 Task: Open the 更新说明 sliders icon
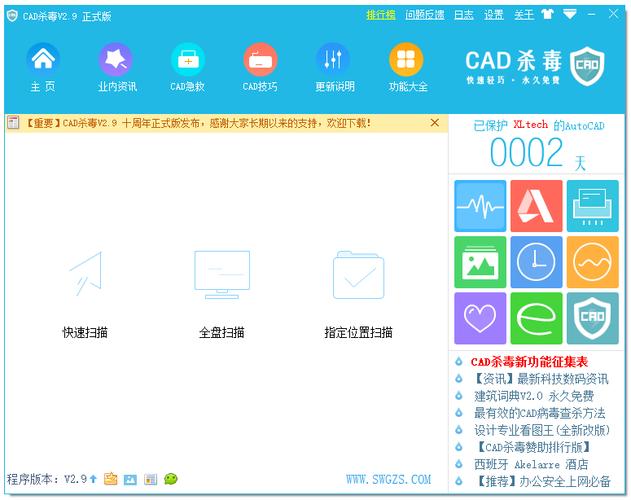tap(333, 60)
